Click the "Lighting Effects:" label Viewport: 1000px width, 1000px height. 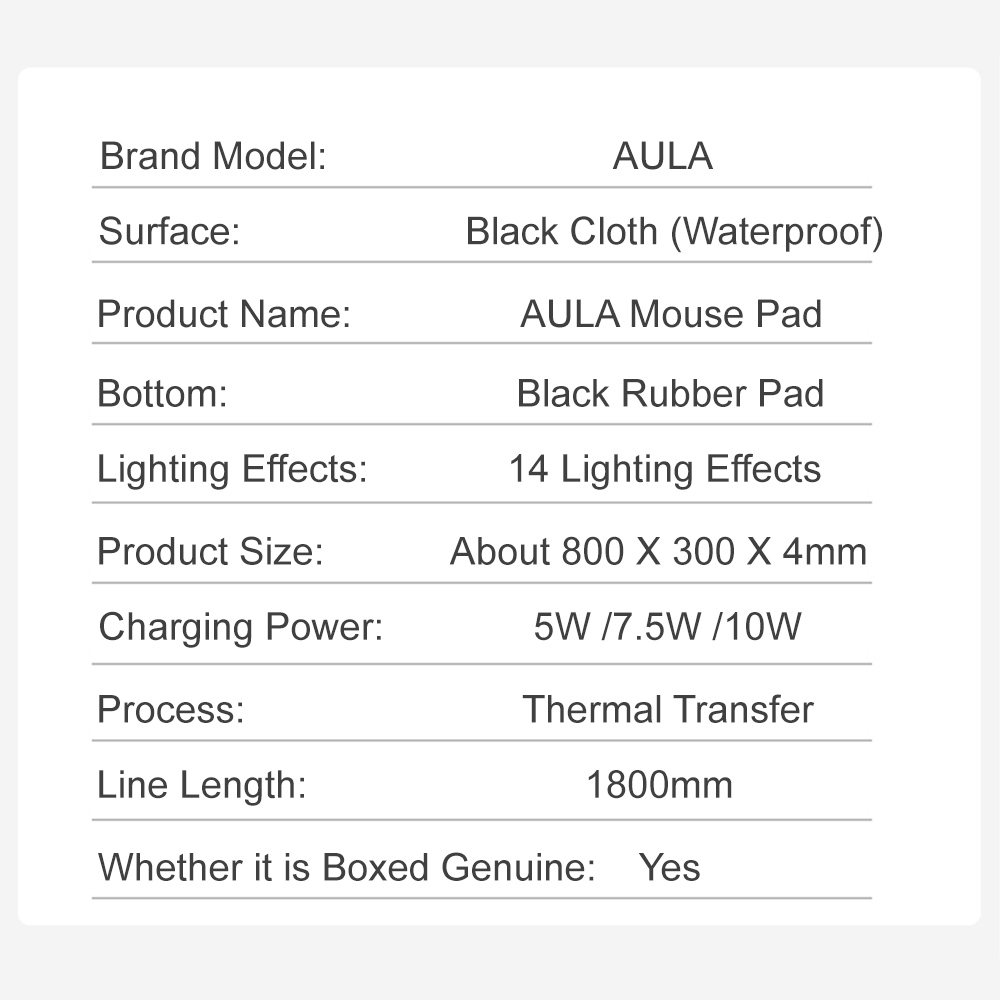coord(232,469)
